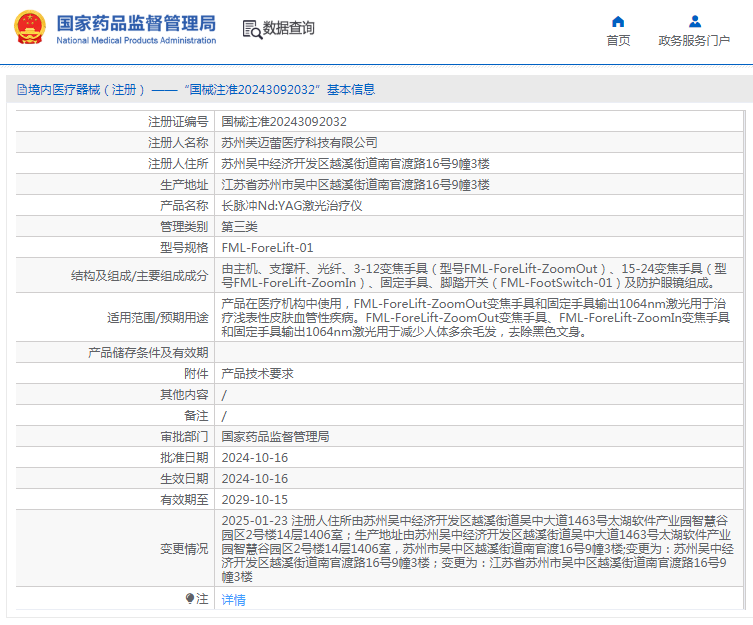753x625 pixels.
Task: Go to the 政务服务门户 menu label
Action: coord(694,41)
